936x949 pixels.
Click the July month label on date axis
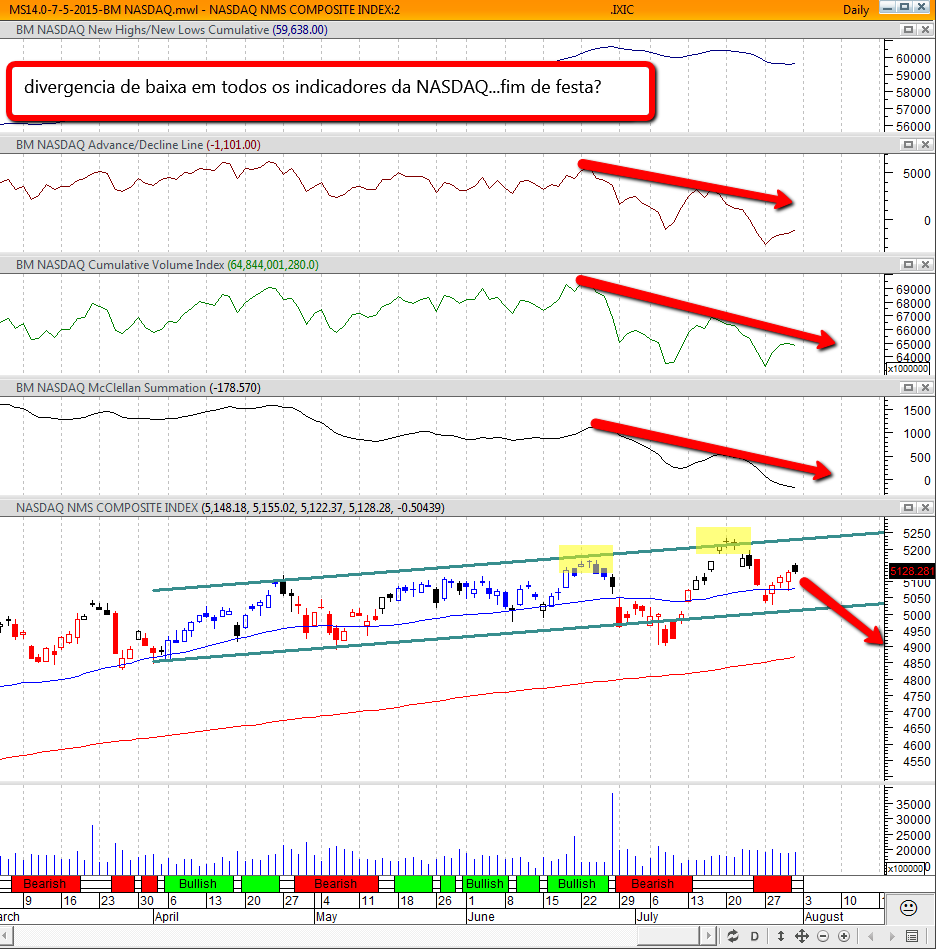(x=647, y=916)
